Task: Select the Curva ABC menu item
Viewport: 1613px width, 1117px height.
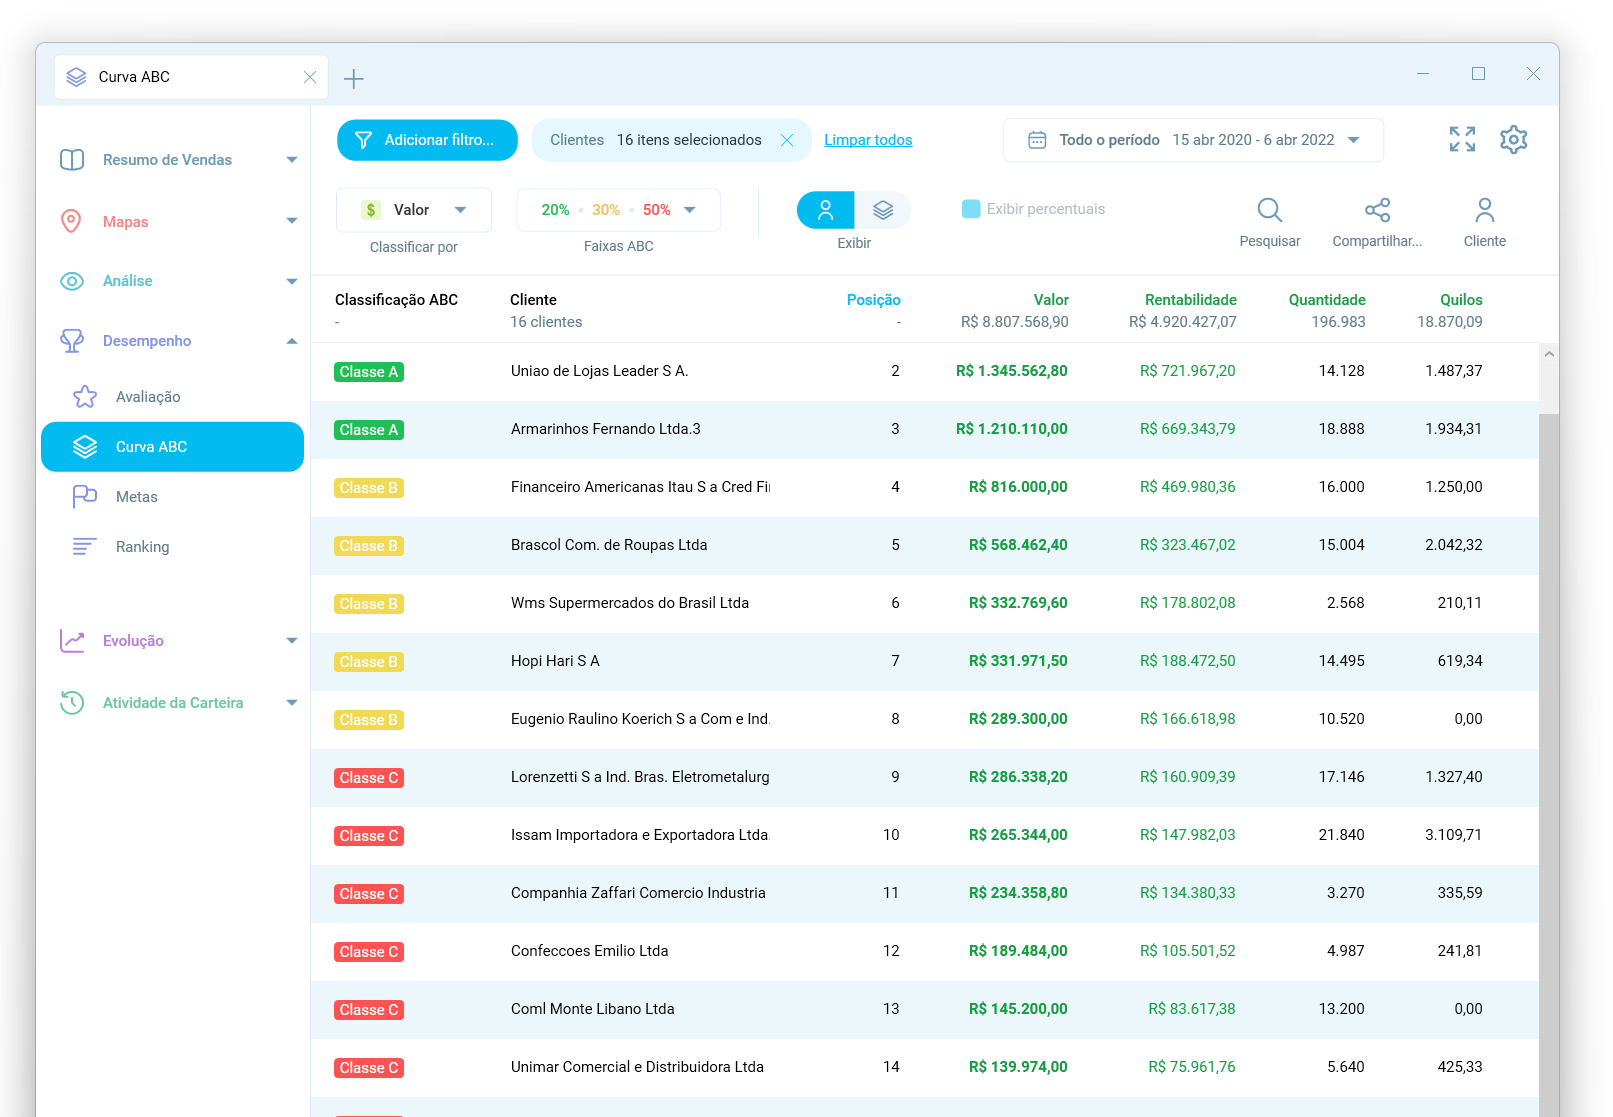Action: (x=172, y=447)
